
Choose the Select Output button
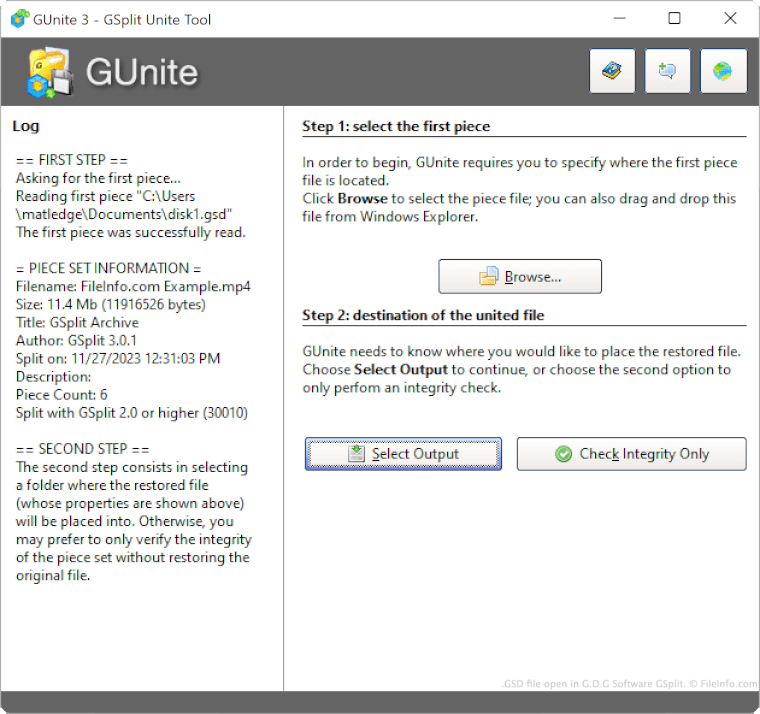(x=403, y=454)
